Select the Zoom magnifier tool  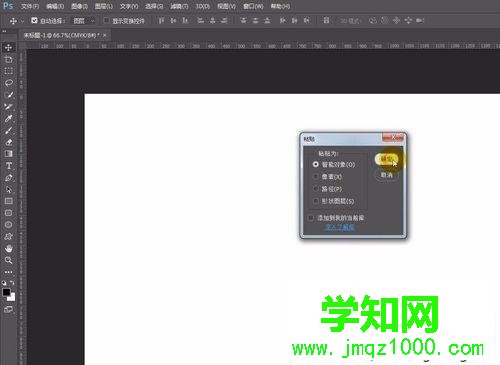pos(8,260)
